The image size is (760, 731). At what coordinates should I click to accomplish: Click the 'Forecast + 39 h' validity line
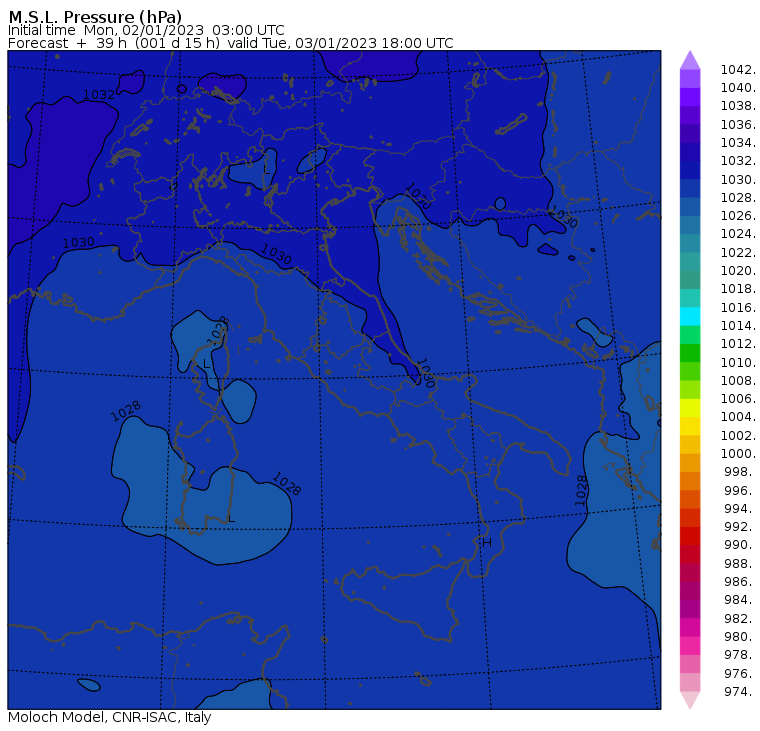point(230,43)
